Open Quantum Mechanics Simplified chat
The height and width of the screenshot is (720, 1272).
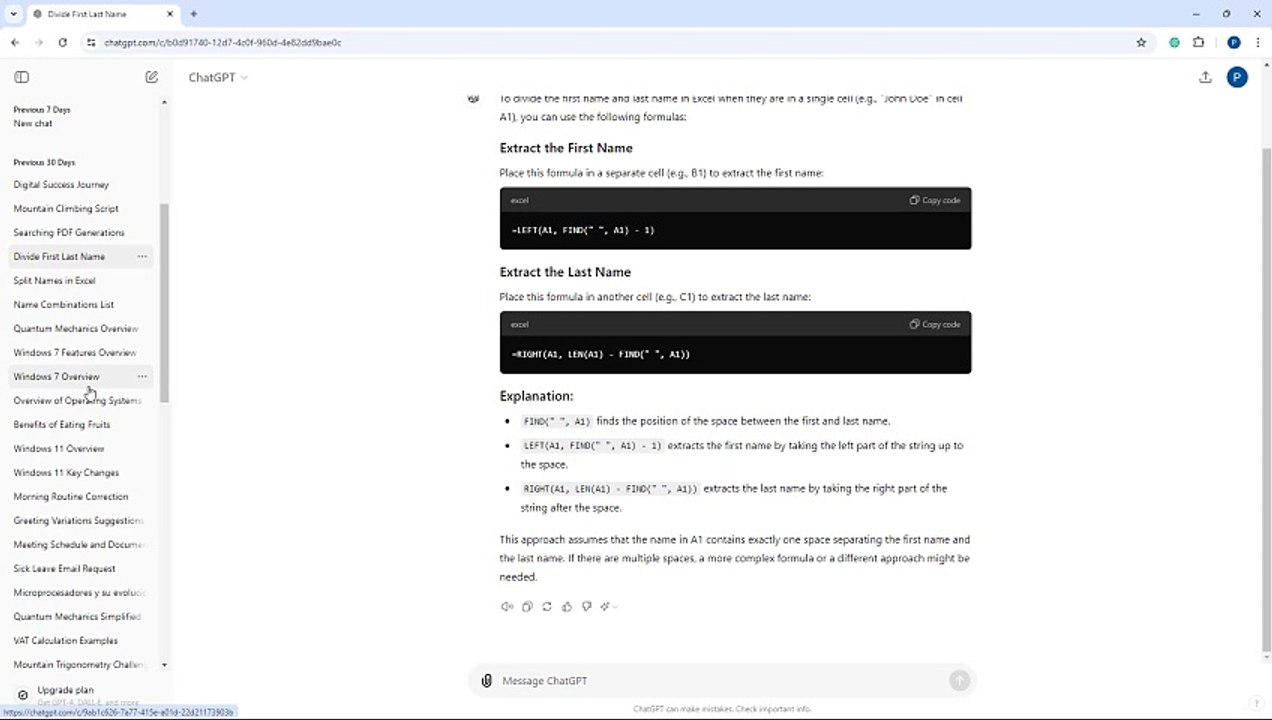[x=77, y=617]
